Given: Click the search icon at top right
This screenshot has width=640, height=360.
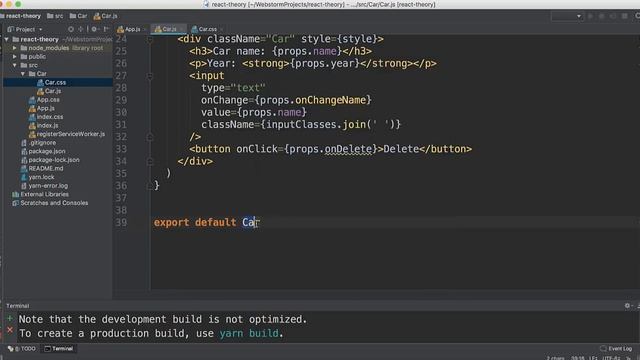Looking at the screenshot, I should pos(637,16).
